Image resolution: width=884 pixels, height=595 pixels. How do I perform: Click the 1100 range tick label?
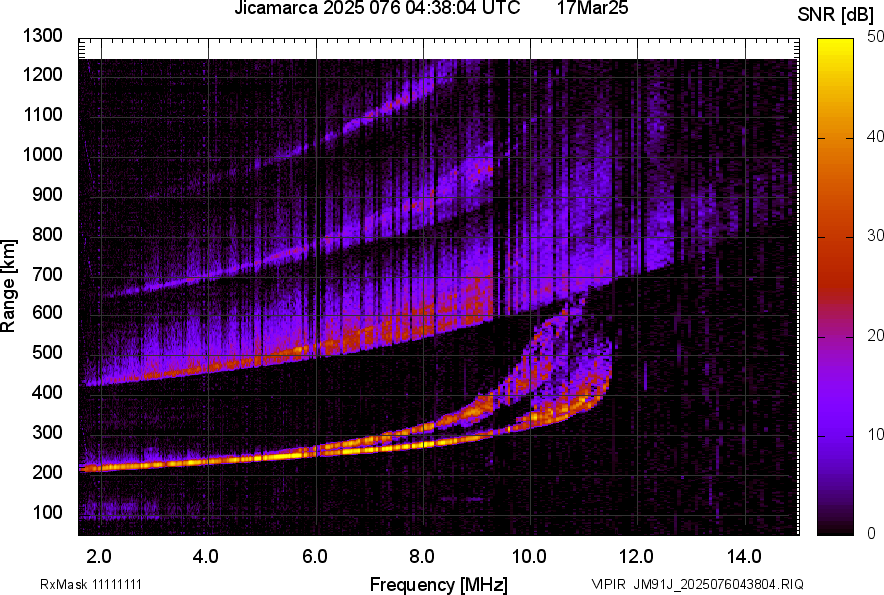click(x=42, y=114)
